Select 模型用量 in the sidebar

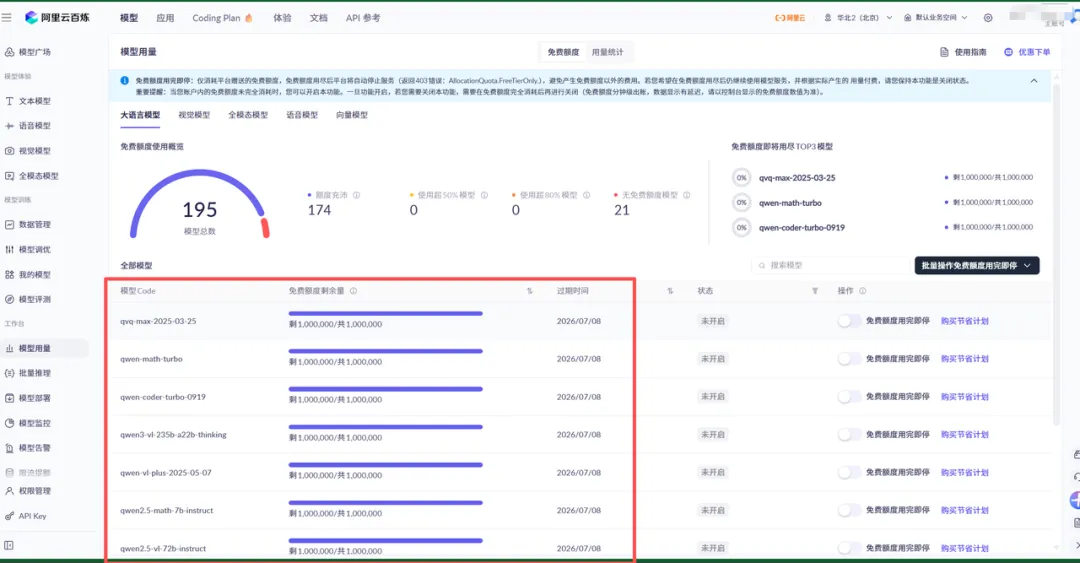point(28,348)
